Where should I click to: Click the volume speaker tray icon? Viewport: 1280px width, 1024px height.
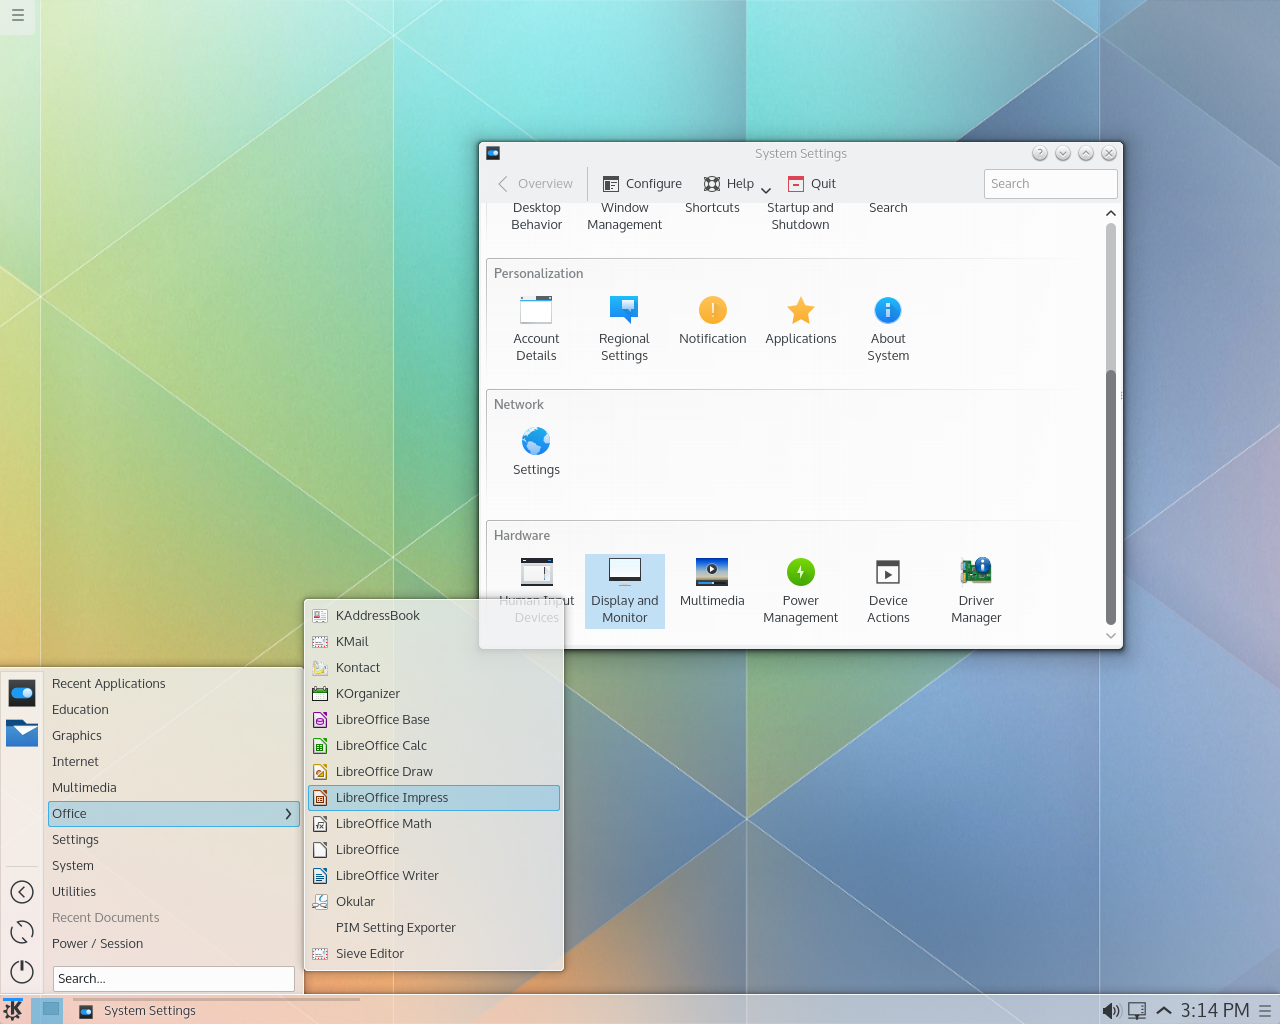point(1111,1011)
